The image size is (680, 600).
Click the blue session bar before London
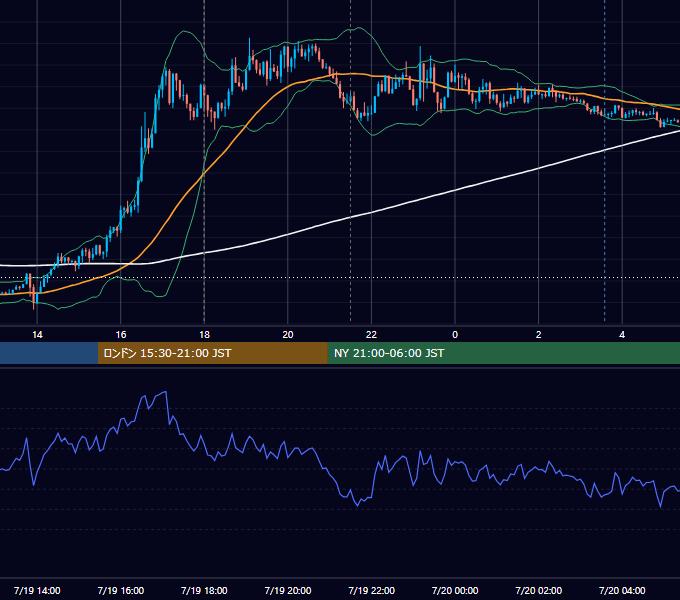click(49, 353)
